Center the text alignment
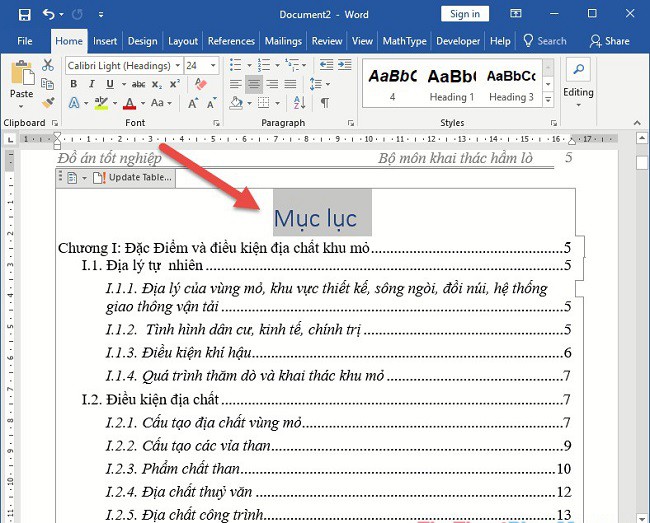Image resolution: width=650 pixels, height=523 pixels. point(254,85)
